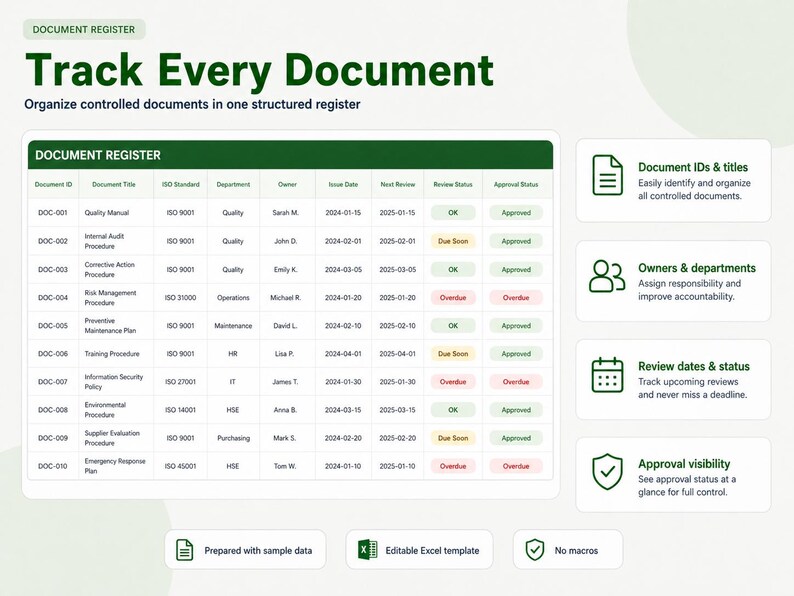Click the Purchasing department cell
Viewport: 794px width, 596px height.
233,438
